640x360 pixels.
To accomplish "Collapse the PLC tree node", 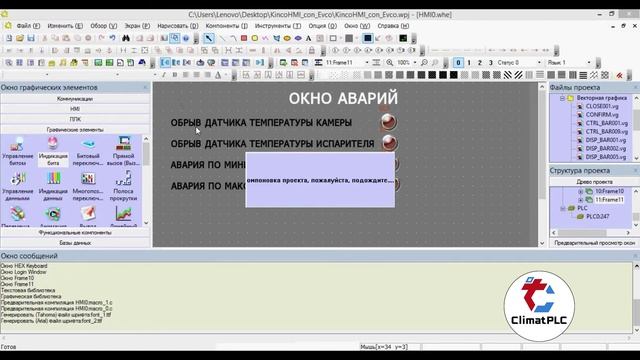I will [x=562, y=208].
